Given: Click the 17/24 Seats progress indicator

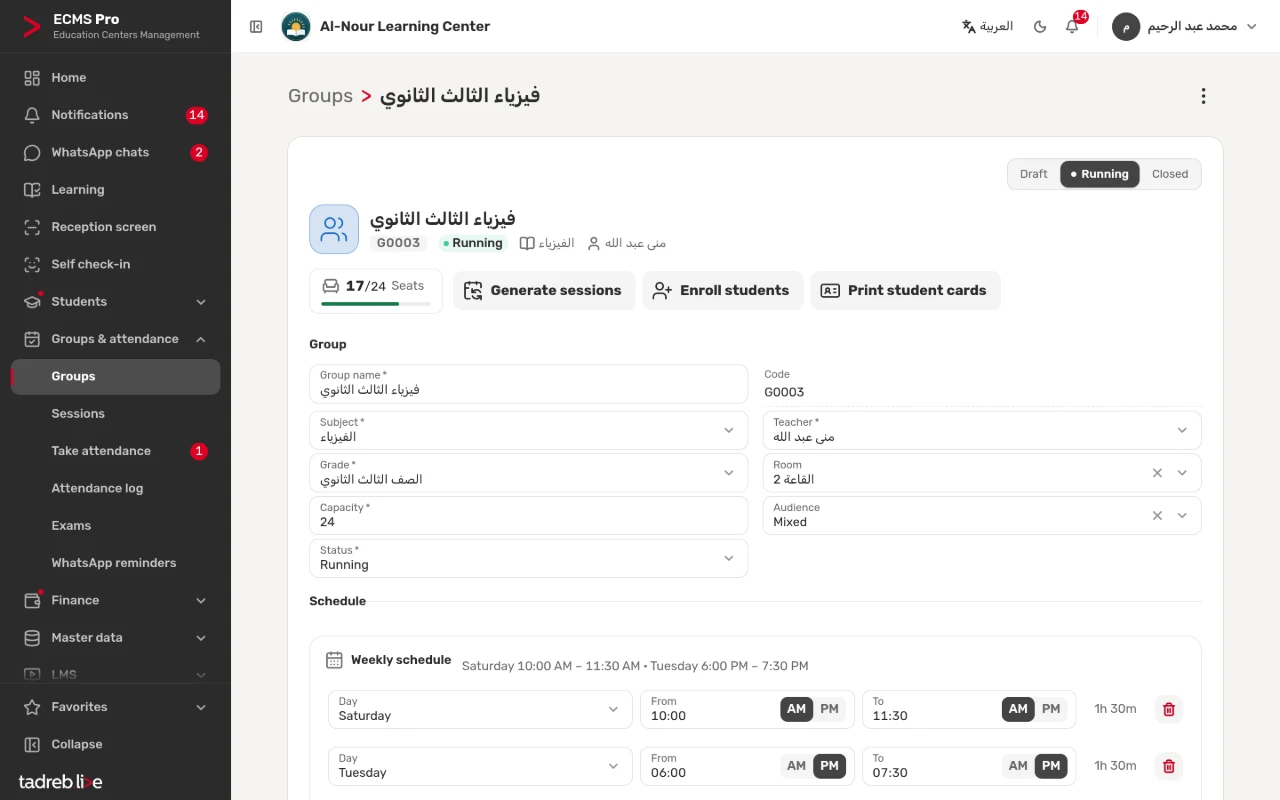Looking at the screenshot, I should 376,291.
